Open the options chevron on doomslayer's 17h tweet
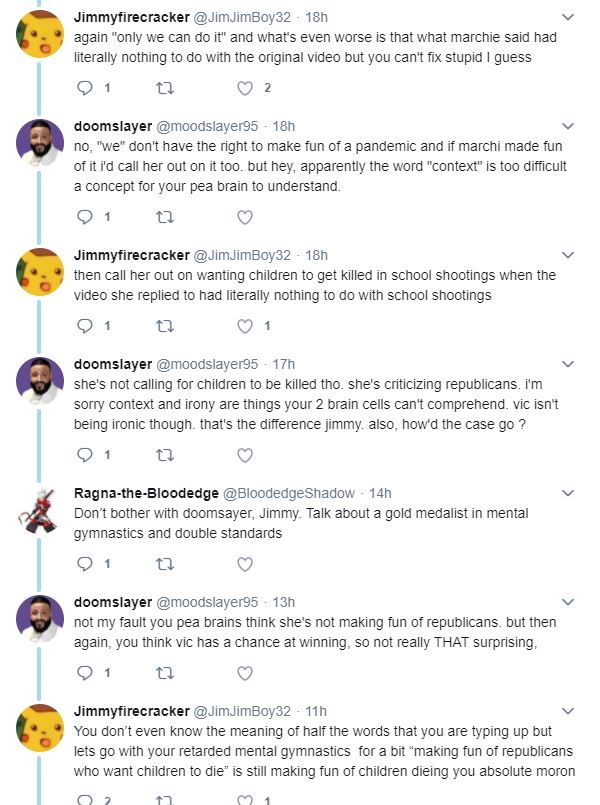The width and height of the screenshot is (600, 805). tap(568, 364)
